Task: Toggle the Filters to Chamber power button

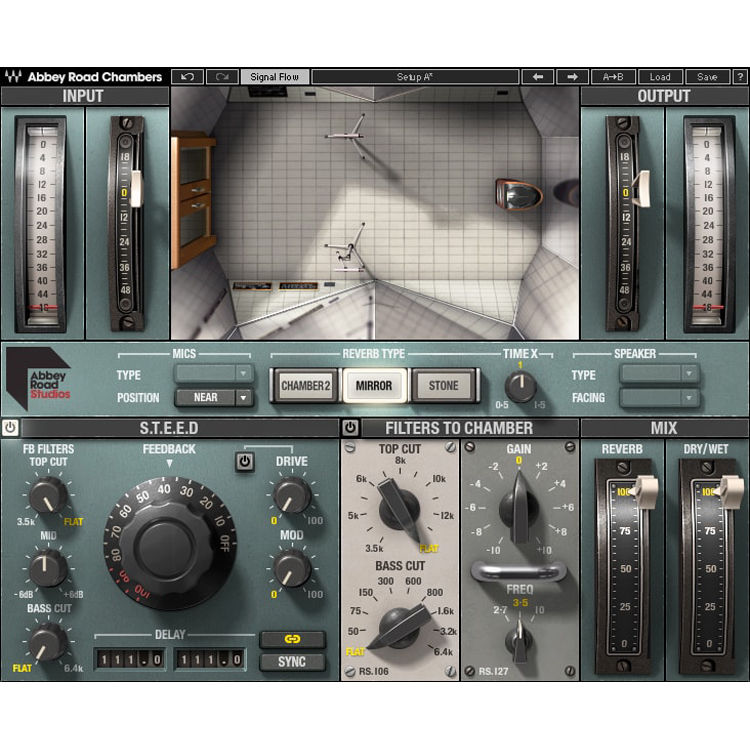Action: 351,427
